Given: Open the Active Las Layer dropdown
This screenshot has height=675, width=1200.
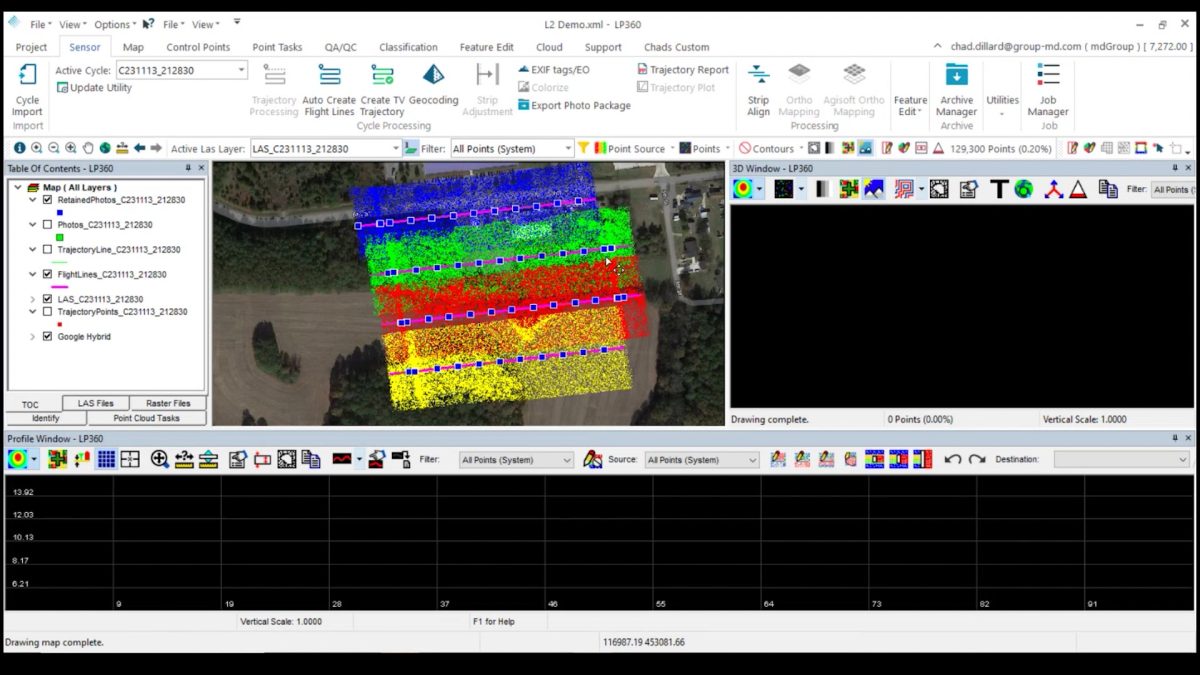Looking at the screenshot, I should click(396, 148).
